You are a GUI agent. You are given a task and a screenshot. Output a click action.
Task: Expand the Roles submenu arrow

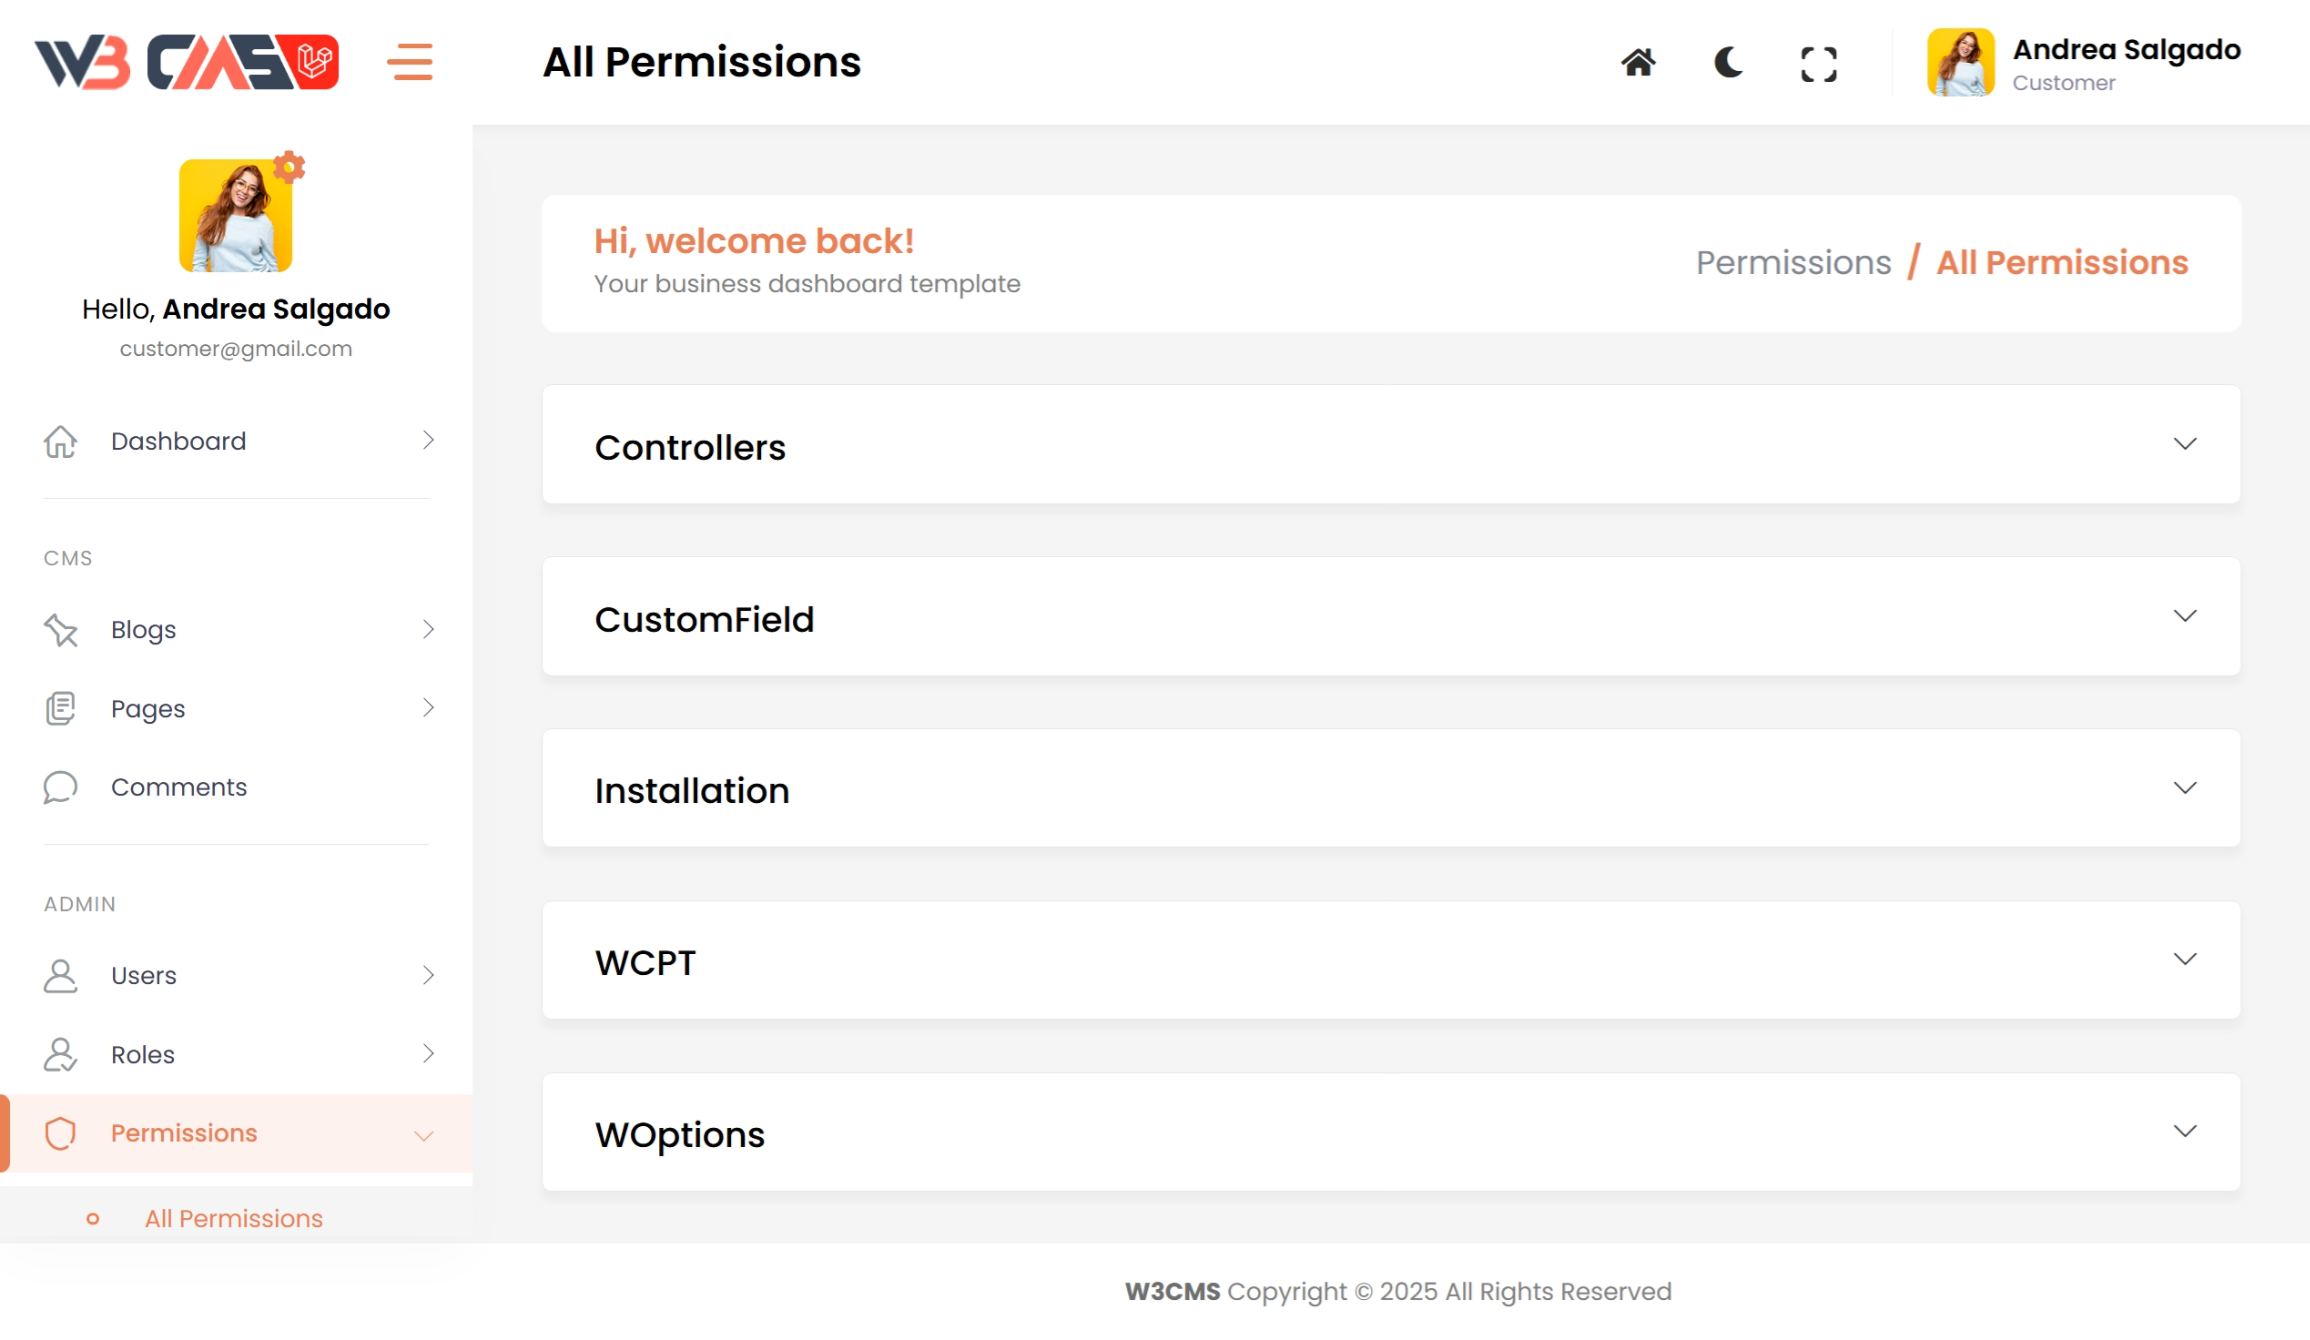[428, 1054]
